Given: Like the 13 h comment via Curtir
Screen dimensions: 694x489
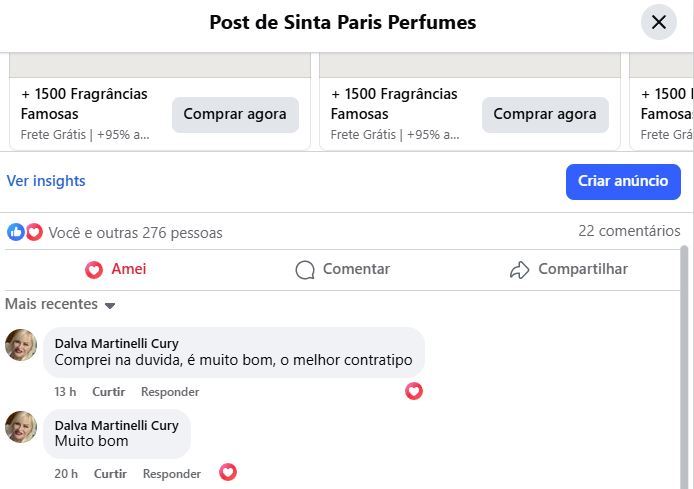Looking at the screenshot, I should point(109,392).
